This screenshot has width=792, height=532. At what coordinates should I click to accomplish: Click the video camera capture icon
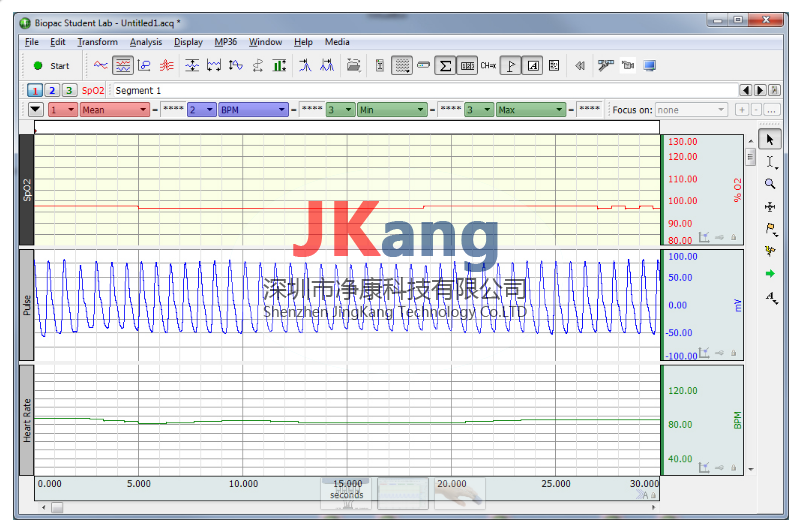(x=628, y=65)
